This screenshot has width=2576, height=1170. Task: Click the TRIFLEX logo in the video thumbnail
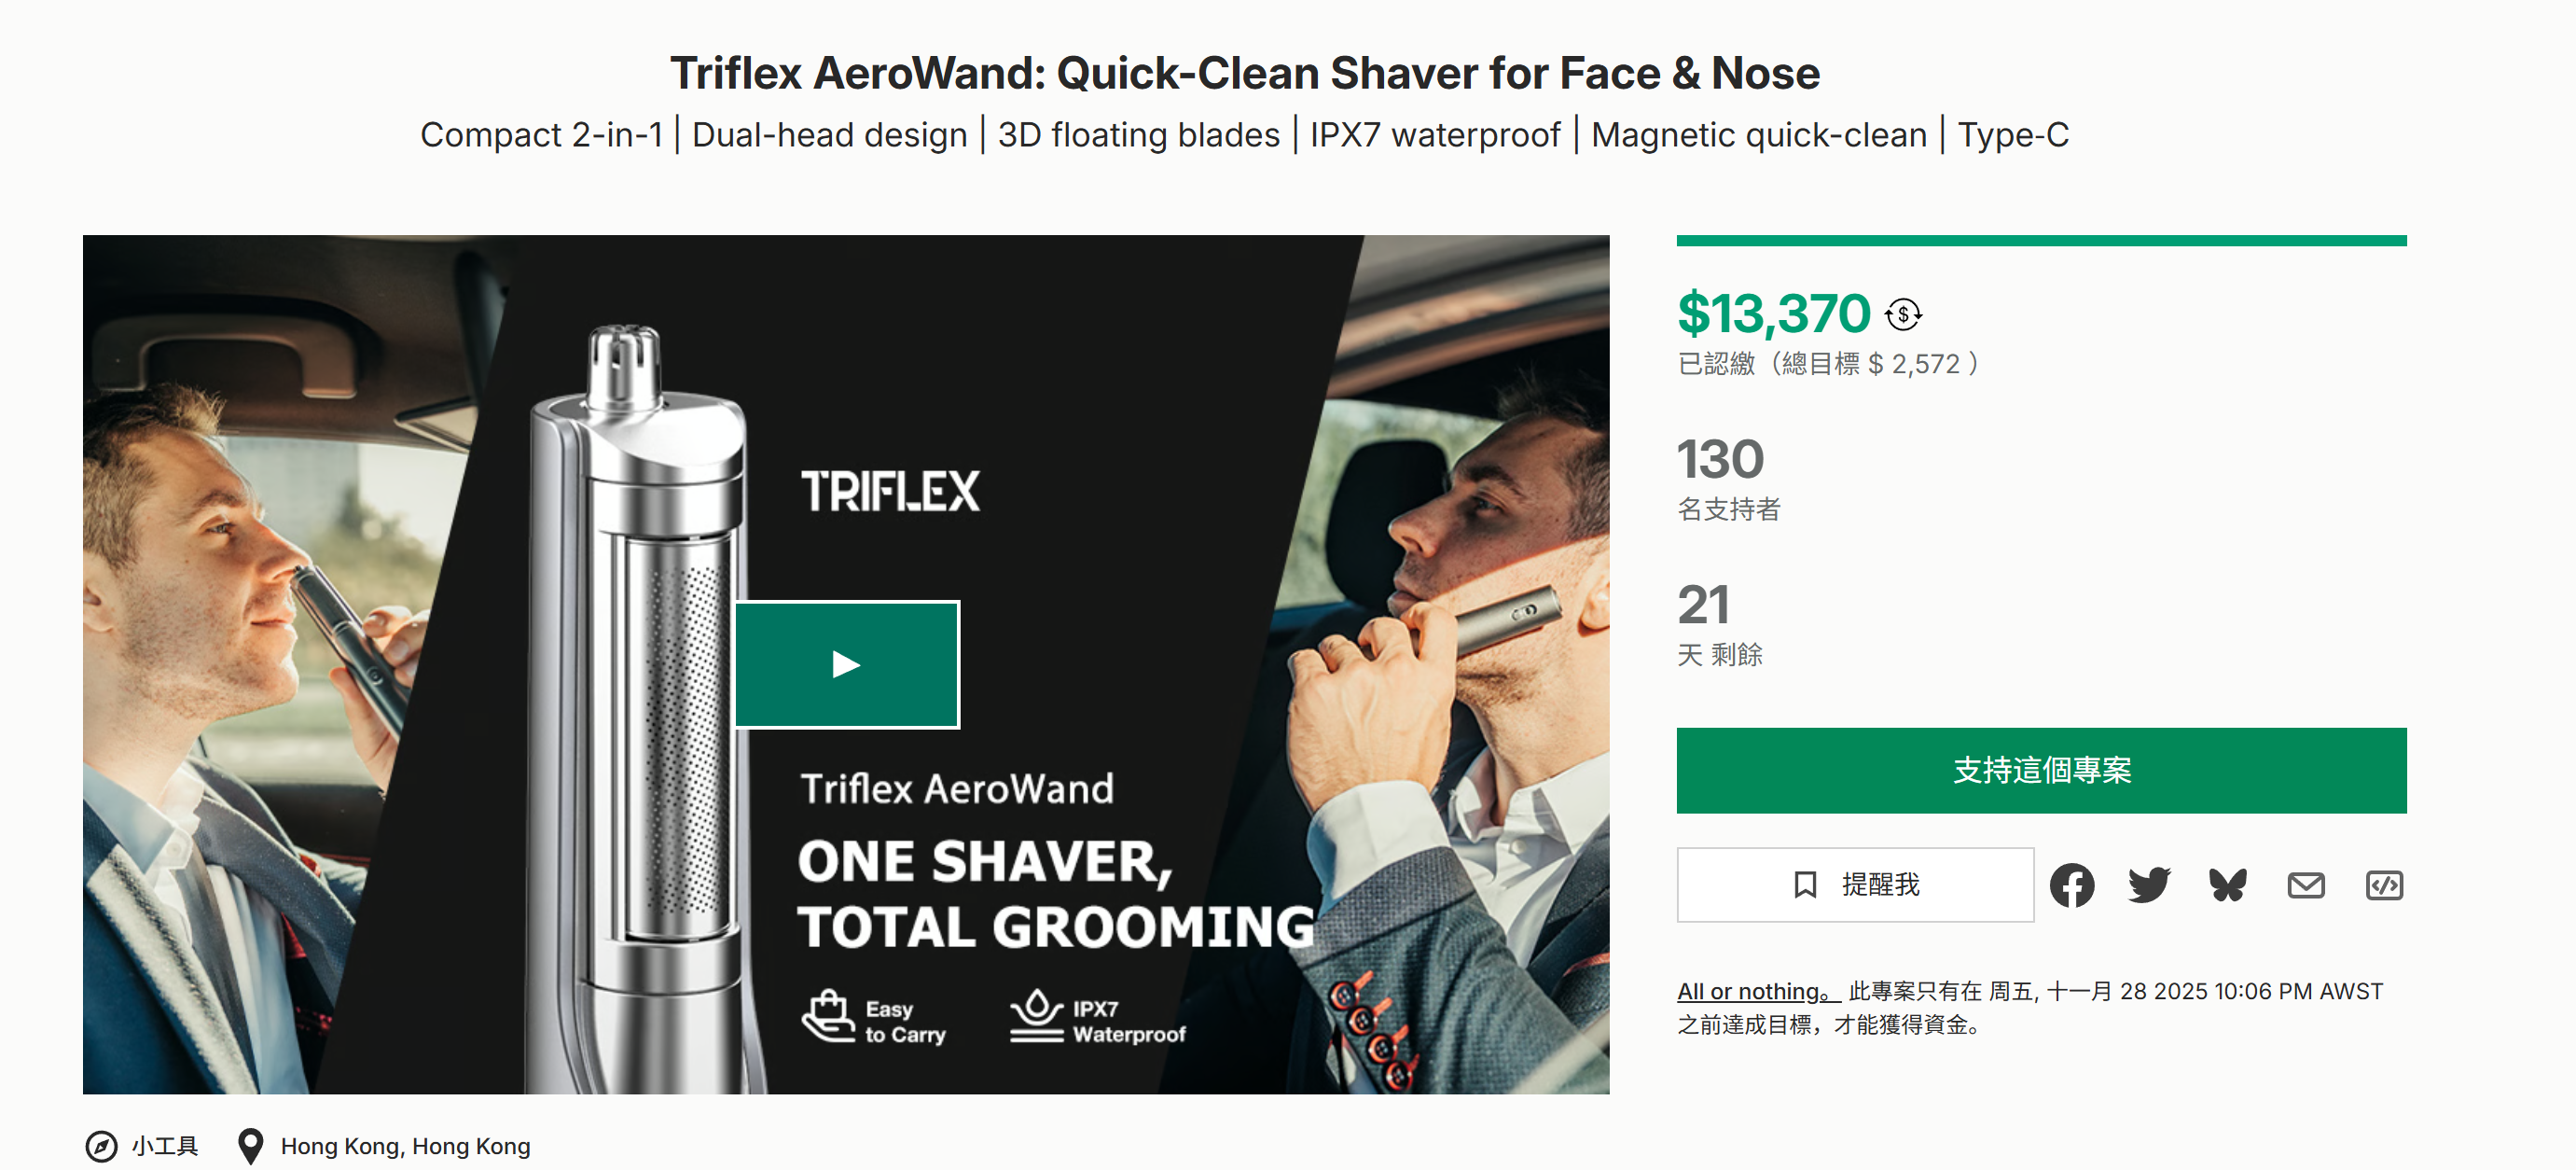(890, 491)
